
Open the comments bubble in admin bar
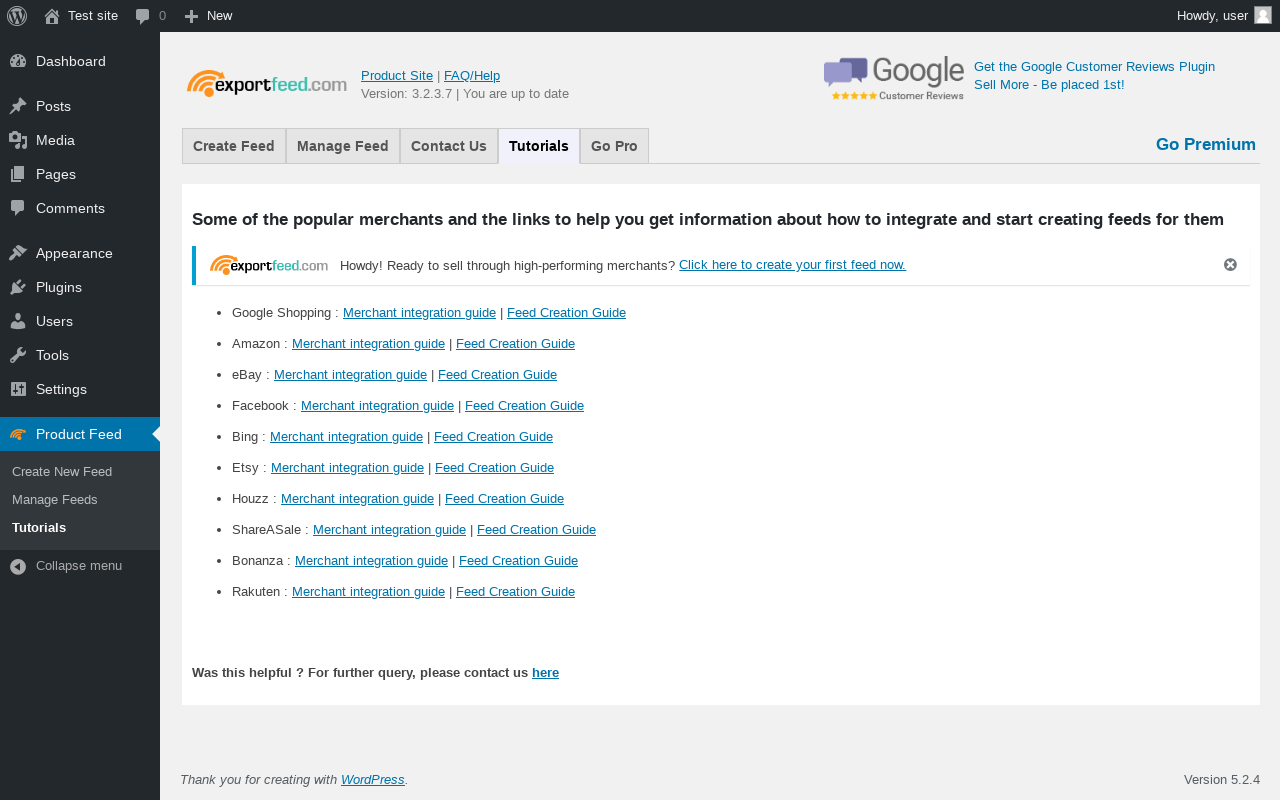pyautogui.click(x=143, y=16)
